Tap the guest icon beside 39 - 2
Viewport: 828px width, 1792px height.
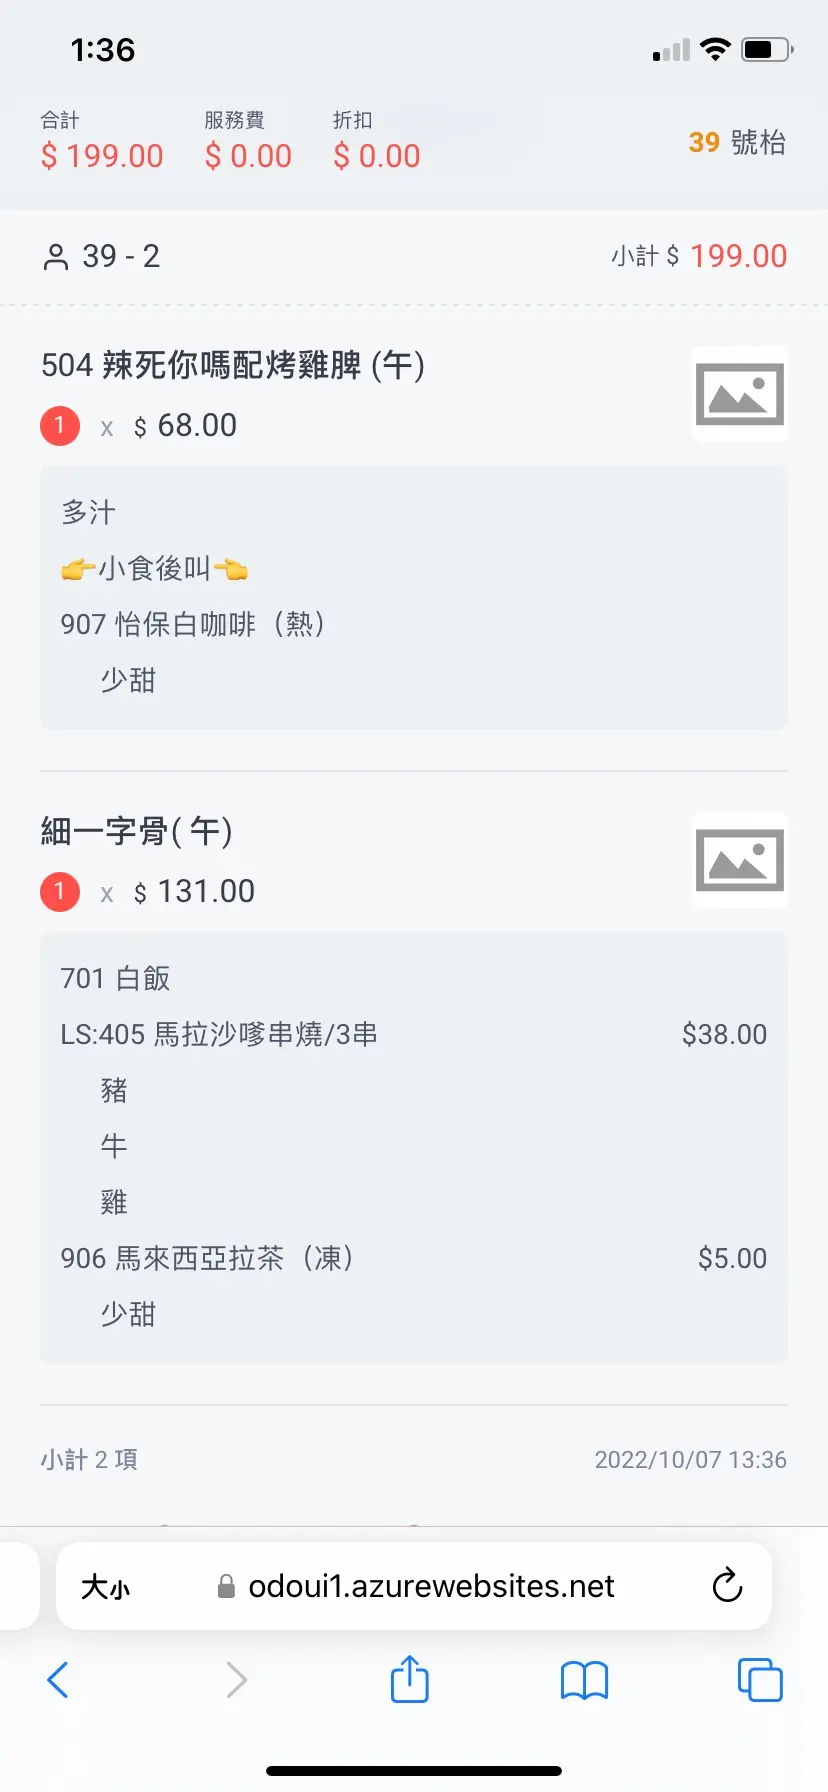tap(55, 257)
